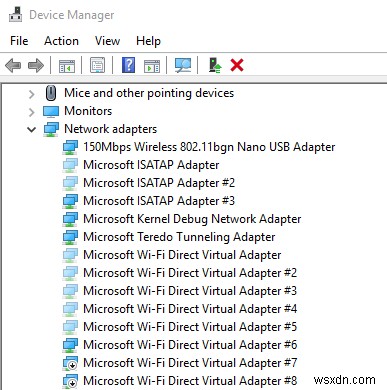Expand Mice and other pointing devices

(x=32, y=94)
